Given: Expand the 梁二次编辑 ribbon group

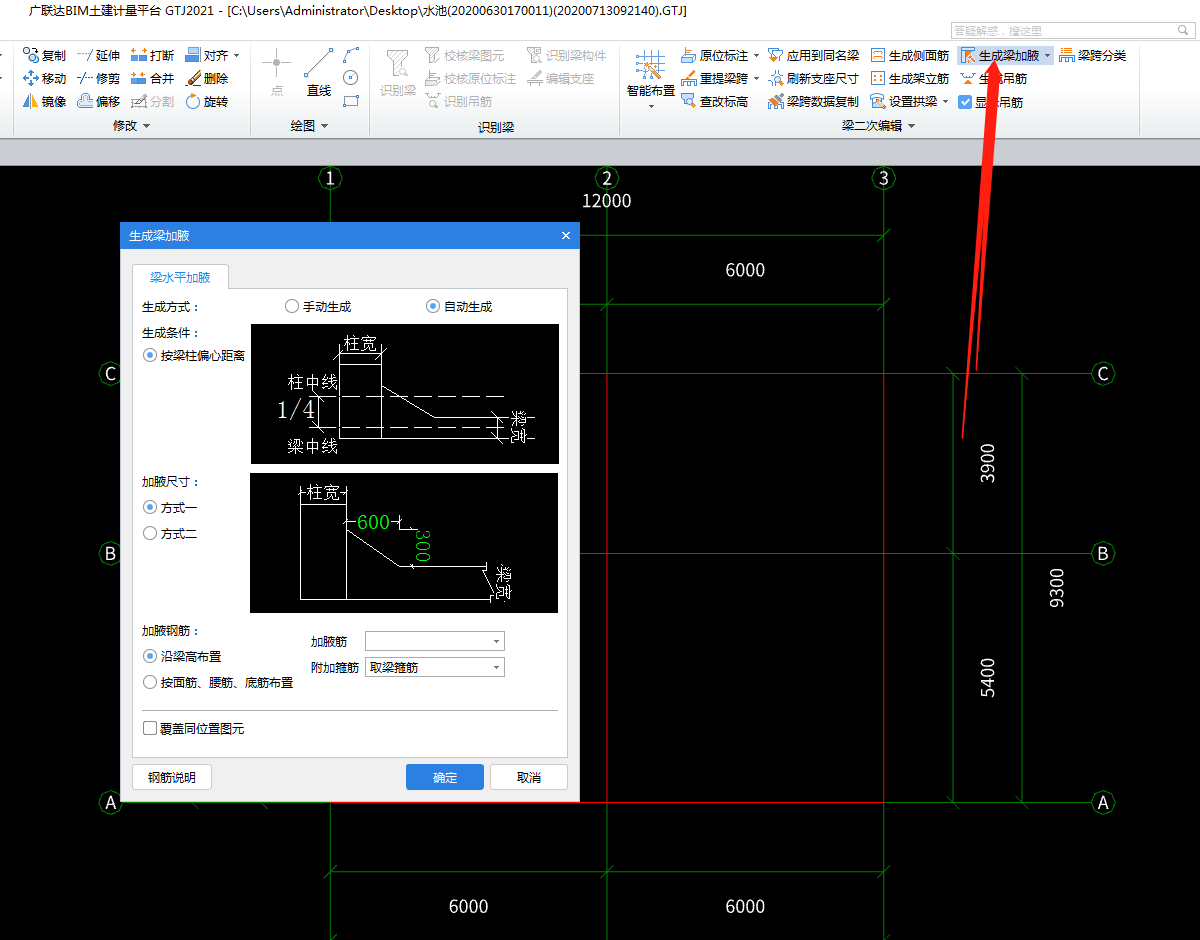Looking at the screenshot, I should point(911,126).
